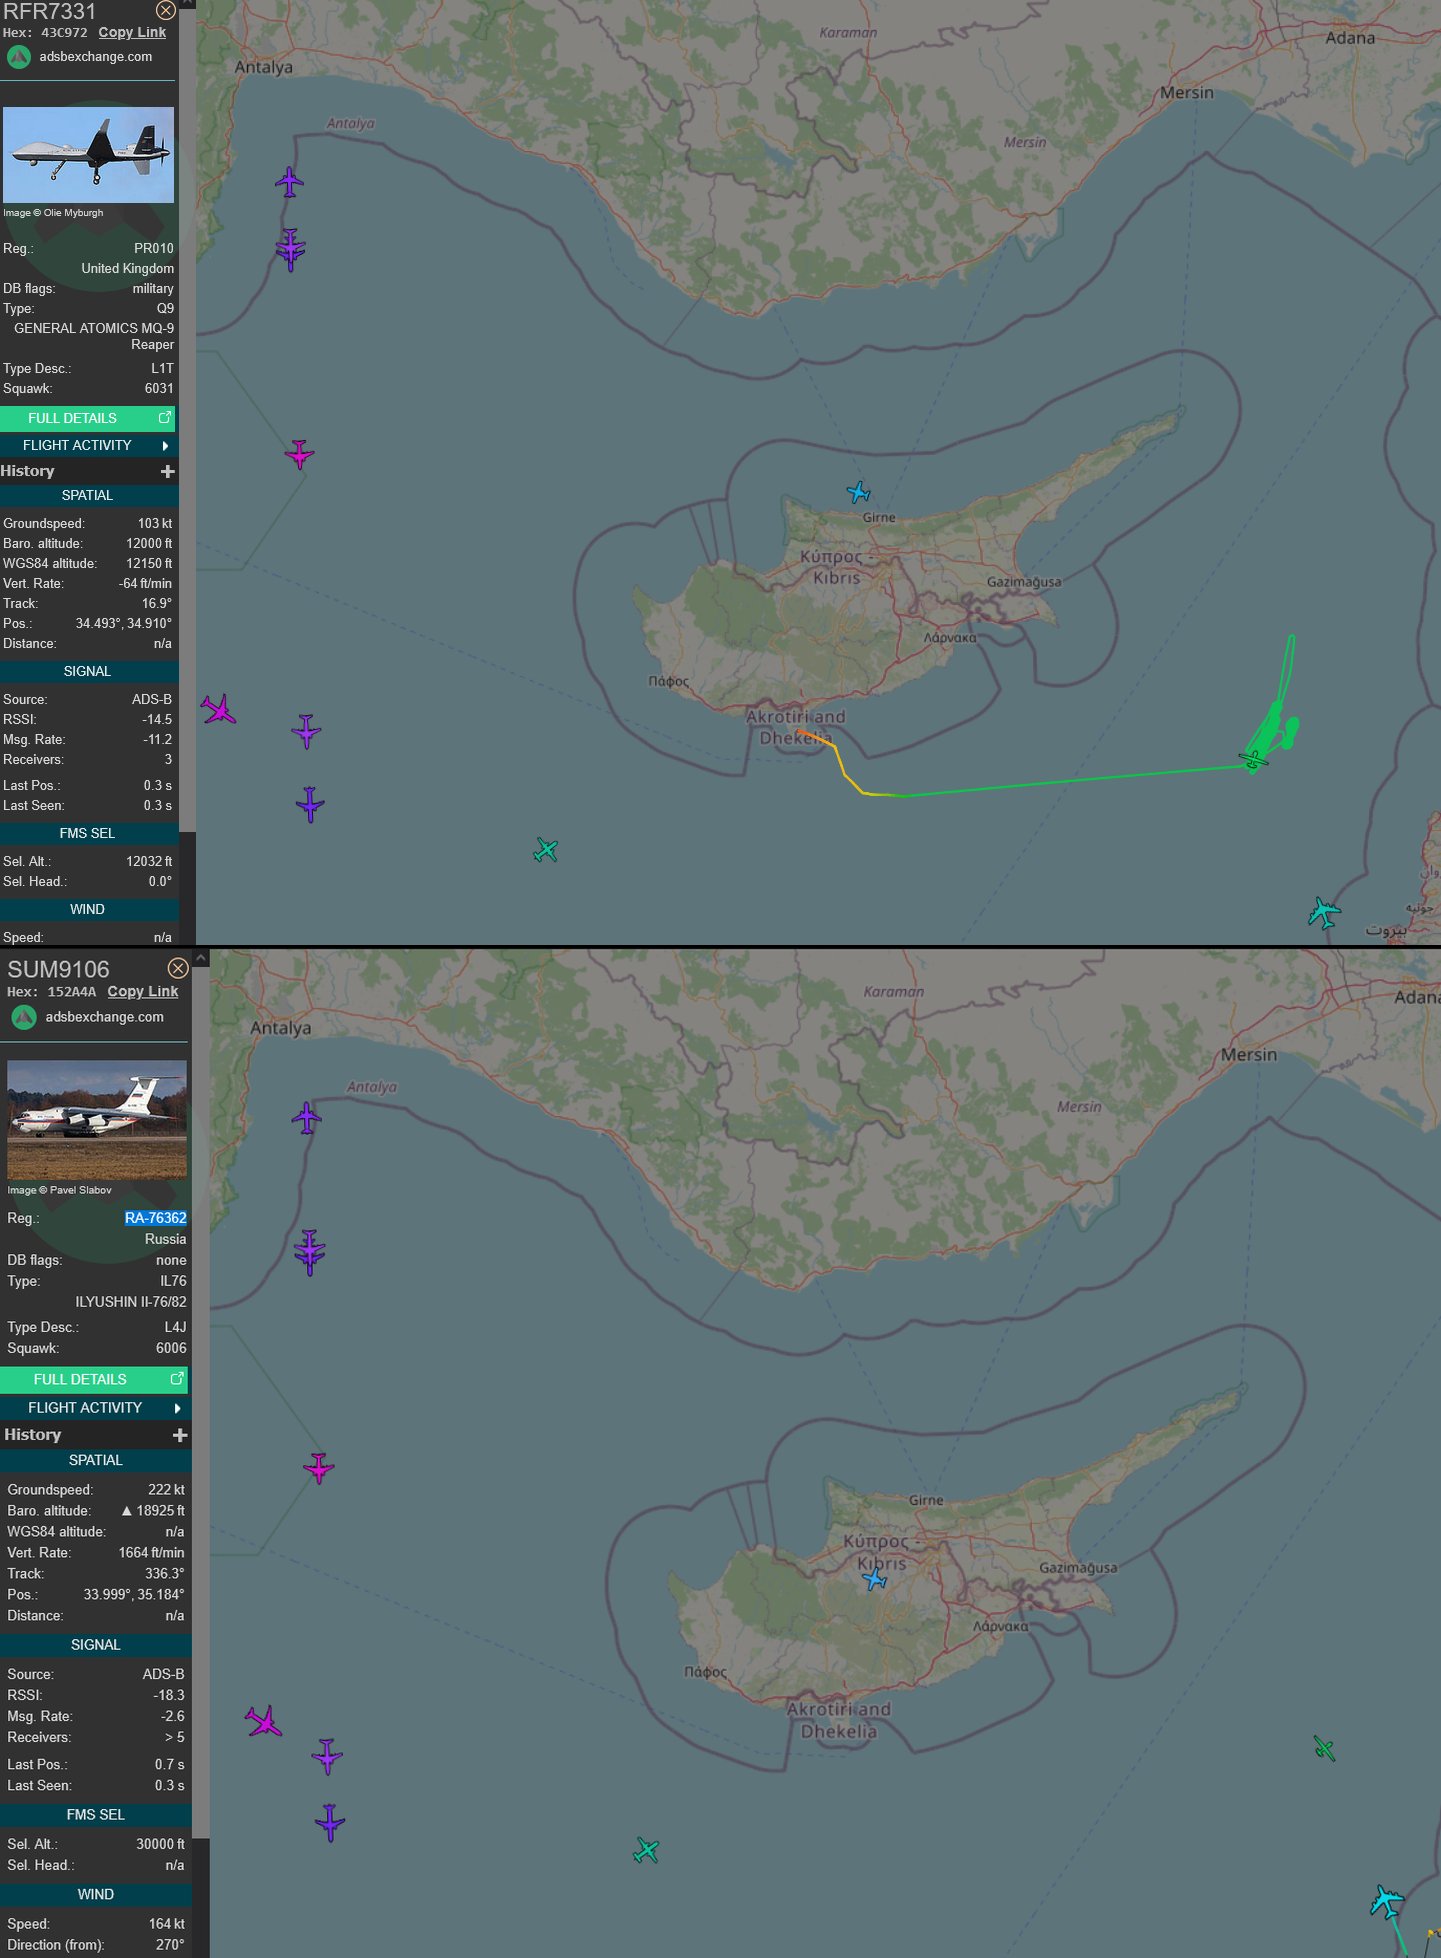
Task: Click the Vert. Rate value 1664 ft/min
Action: (151, 1552)
